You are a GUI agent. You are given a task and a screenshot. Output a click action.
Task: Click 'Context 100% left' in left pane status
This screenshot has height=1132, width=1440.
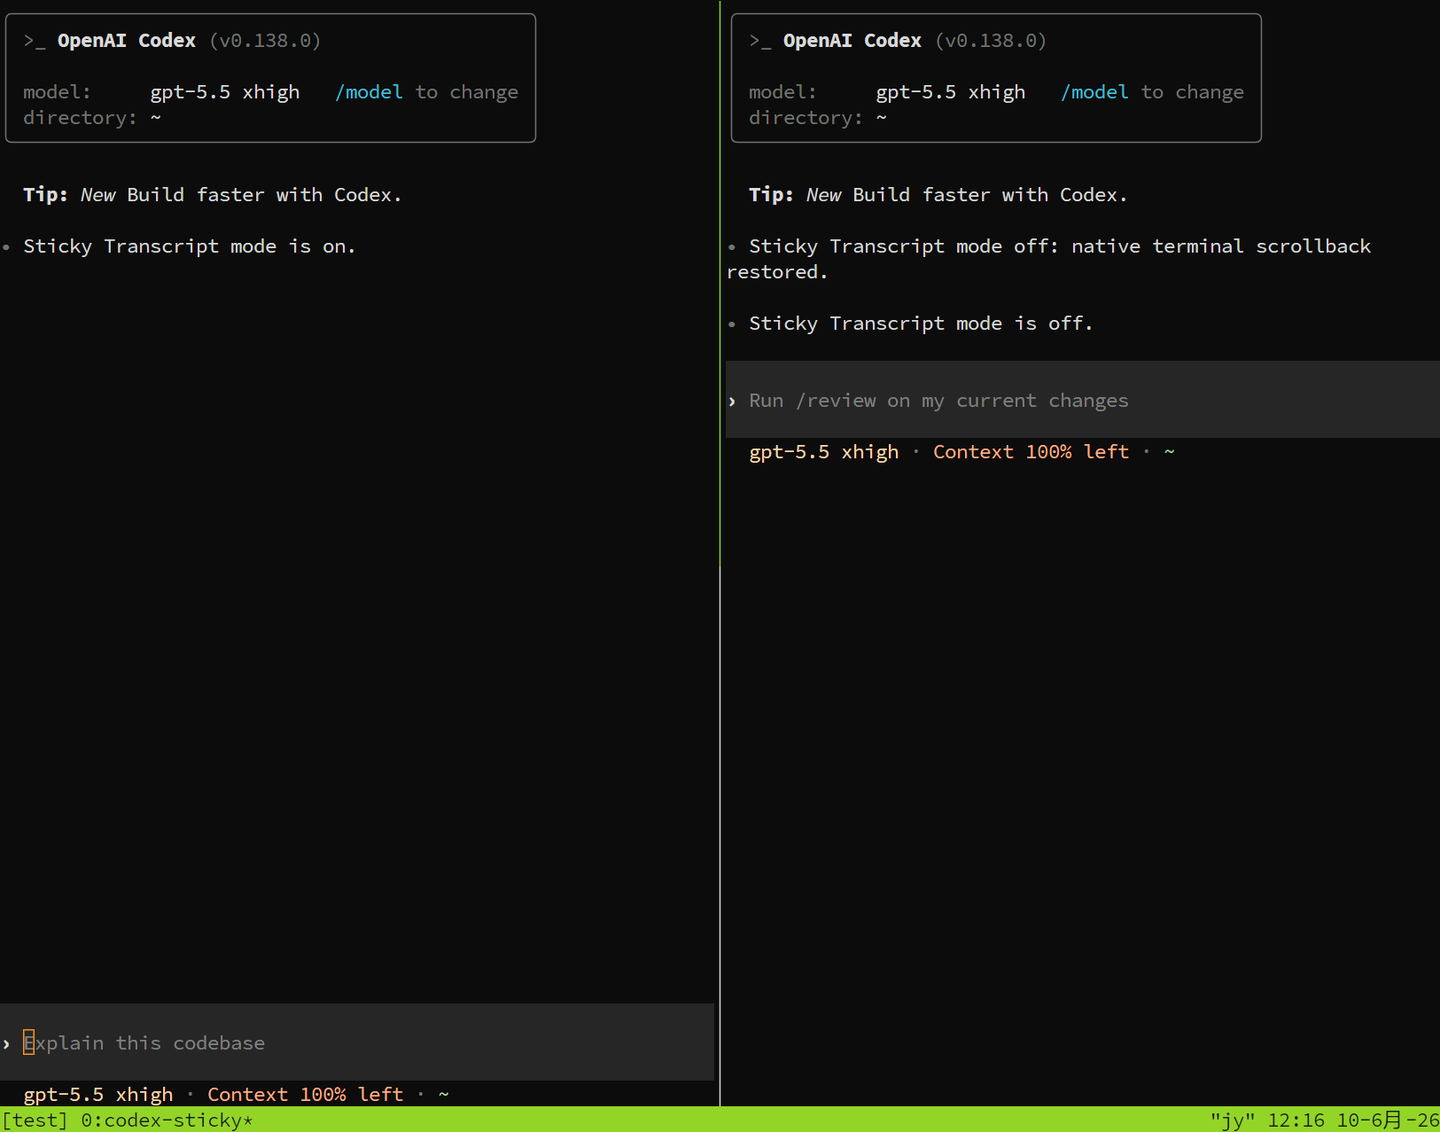305,1094
